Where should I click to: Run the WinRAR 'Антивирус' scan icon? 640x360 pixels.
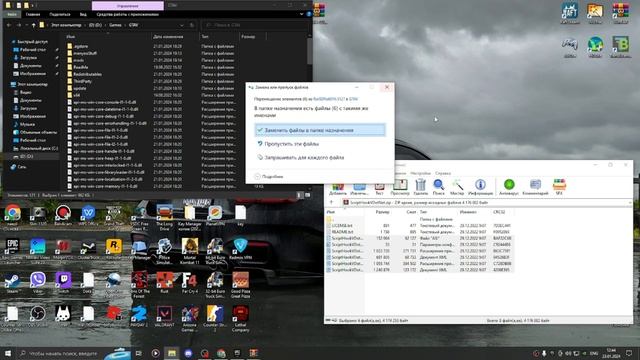click(x=509, y=187)
